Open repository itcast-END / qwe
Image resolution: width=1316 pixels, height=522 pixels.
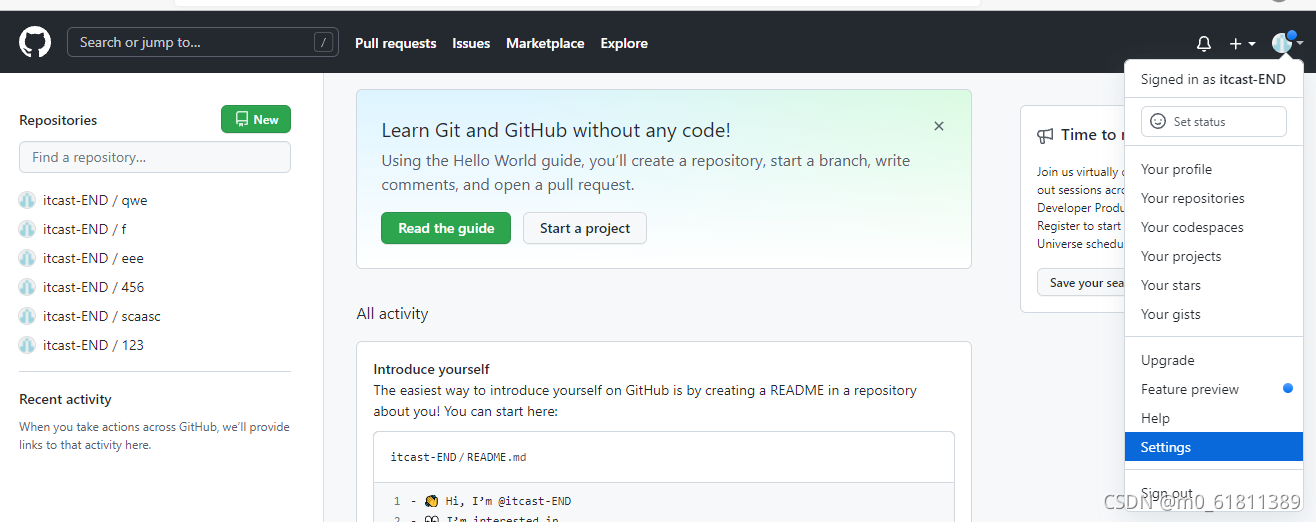coord(95,200)
